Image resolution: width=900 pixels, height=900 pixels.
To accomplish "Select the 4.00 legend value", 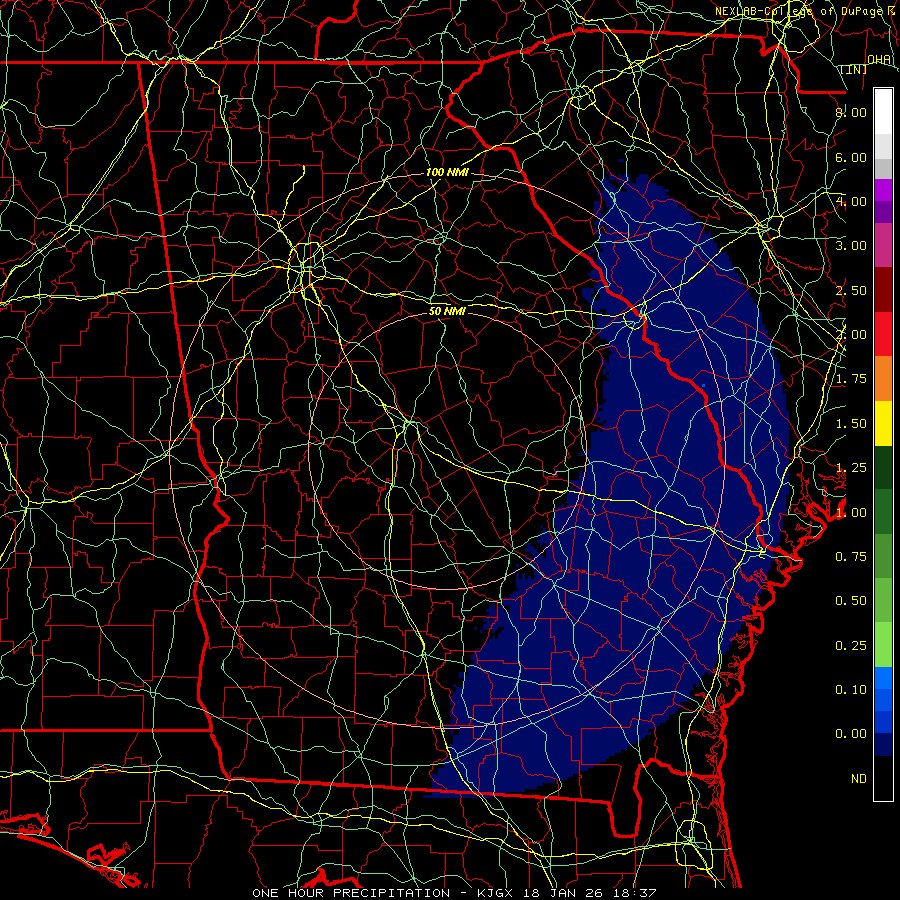I will [851, 201].
